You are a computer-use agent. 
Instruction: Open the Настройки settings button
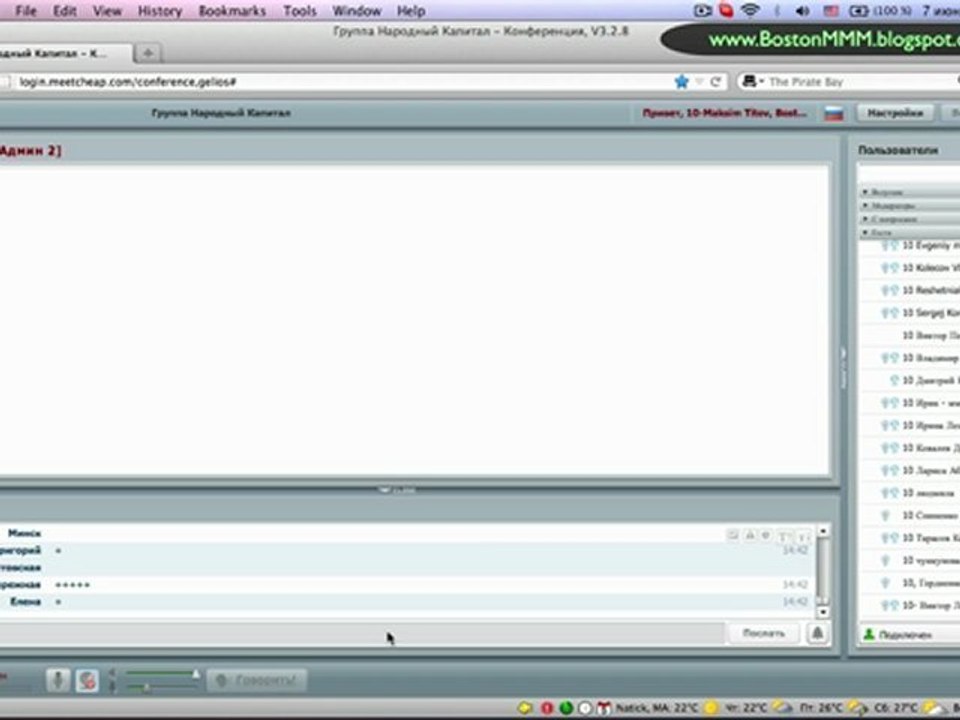point(894,113)
